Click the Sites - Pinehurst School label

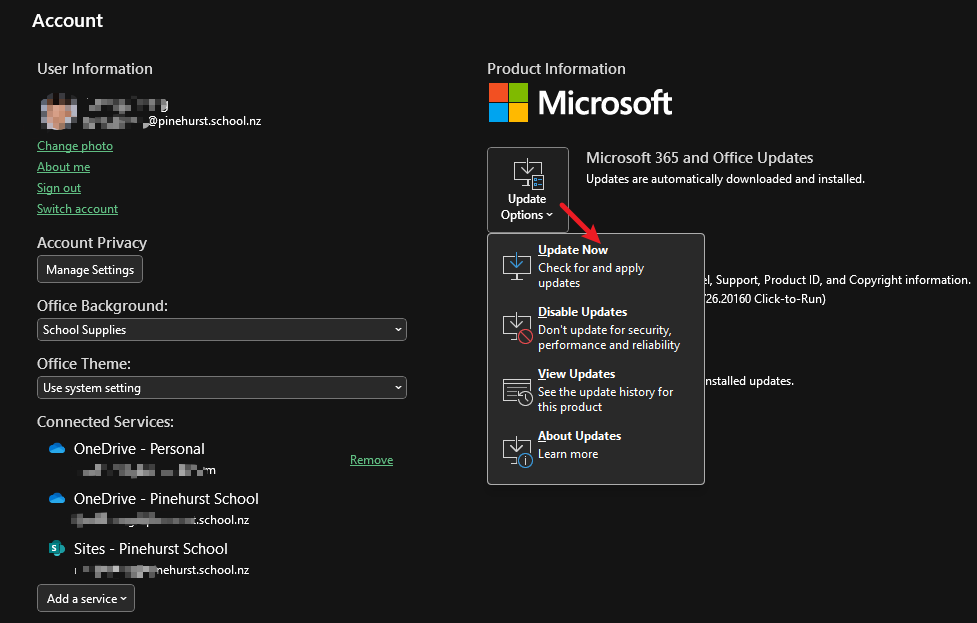[x=151, y=549]
